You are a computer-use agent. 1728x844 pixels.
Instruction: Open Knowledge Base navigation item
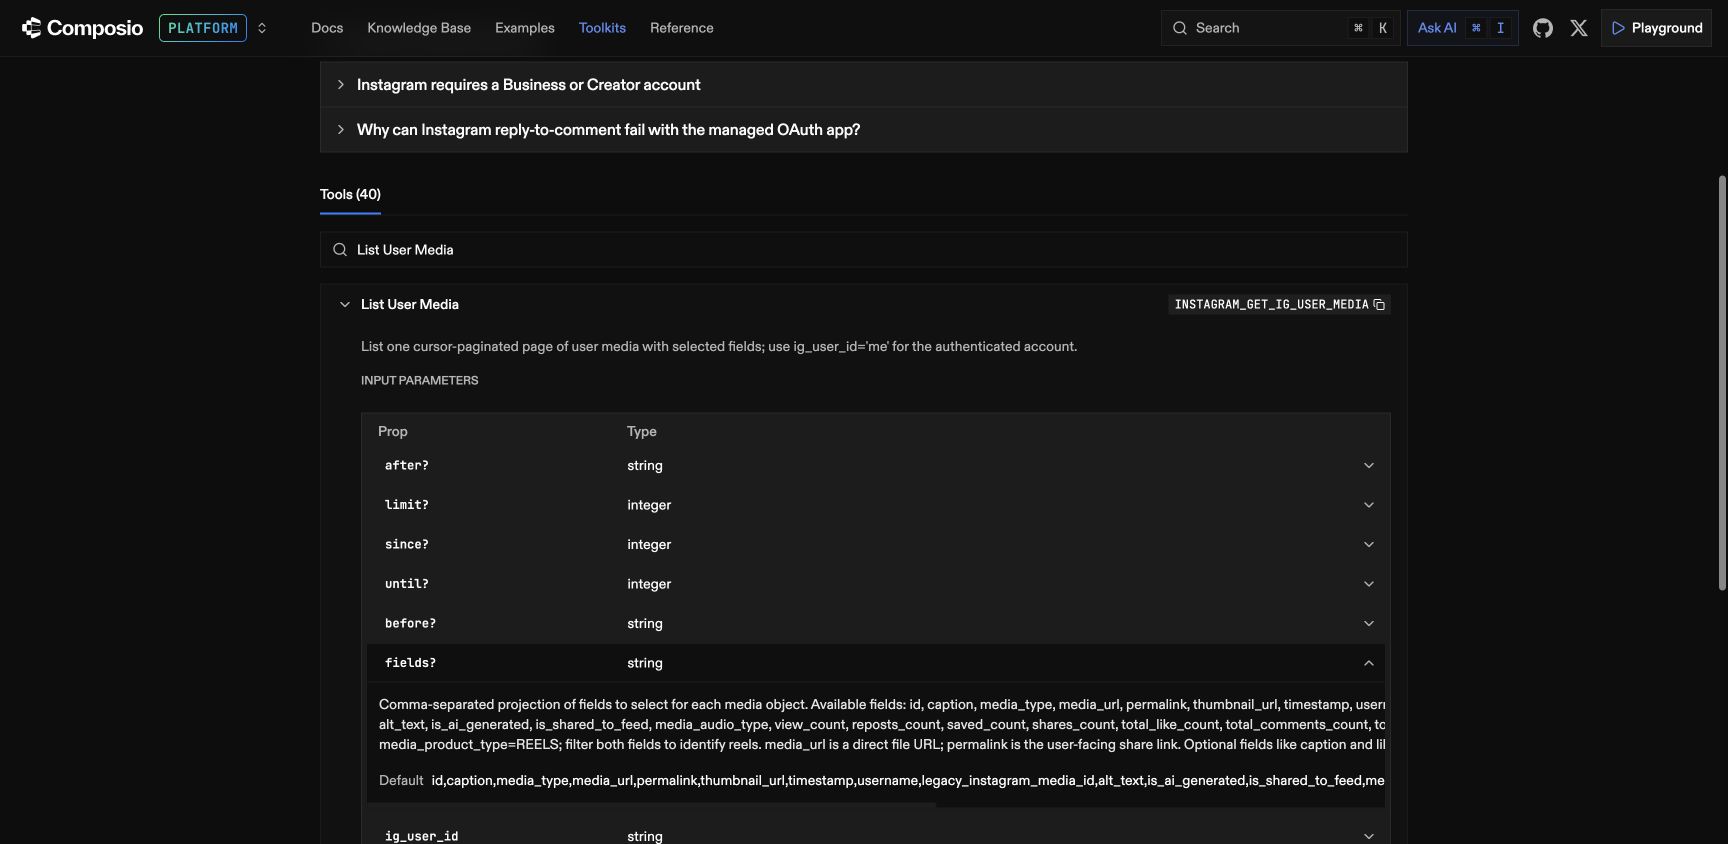[419, 28]
